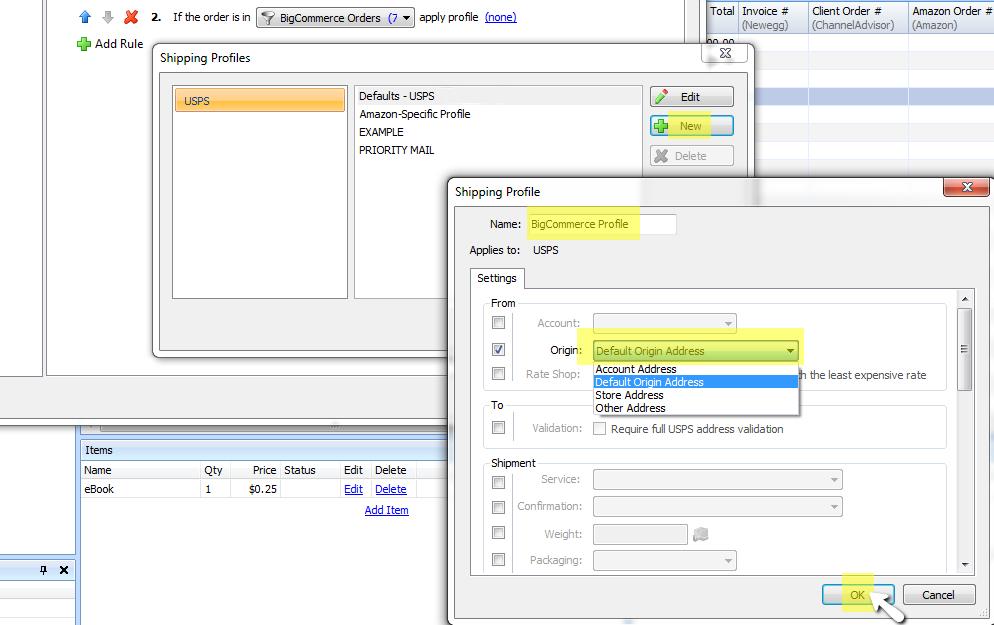Uncheck the Origin checkbox
Image resolution: width=994 pixels, height=625 pixels.
pyautogui.click(x=498, y=349)
